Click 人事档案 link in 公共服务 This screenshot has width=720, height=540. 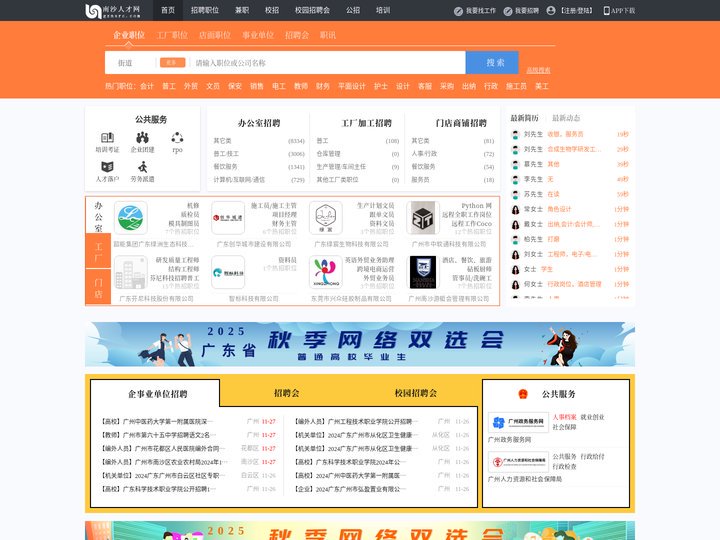pos(564,417)
